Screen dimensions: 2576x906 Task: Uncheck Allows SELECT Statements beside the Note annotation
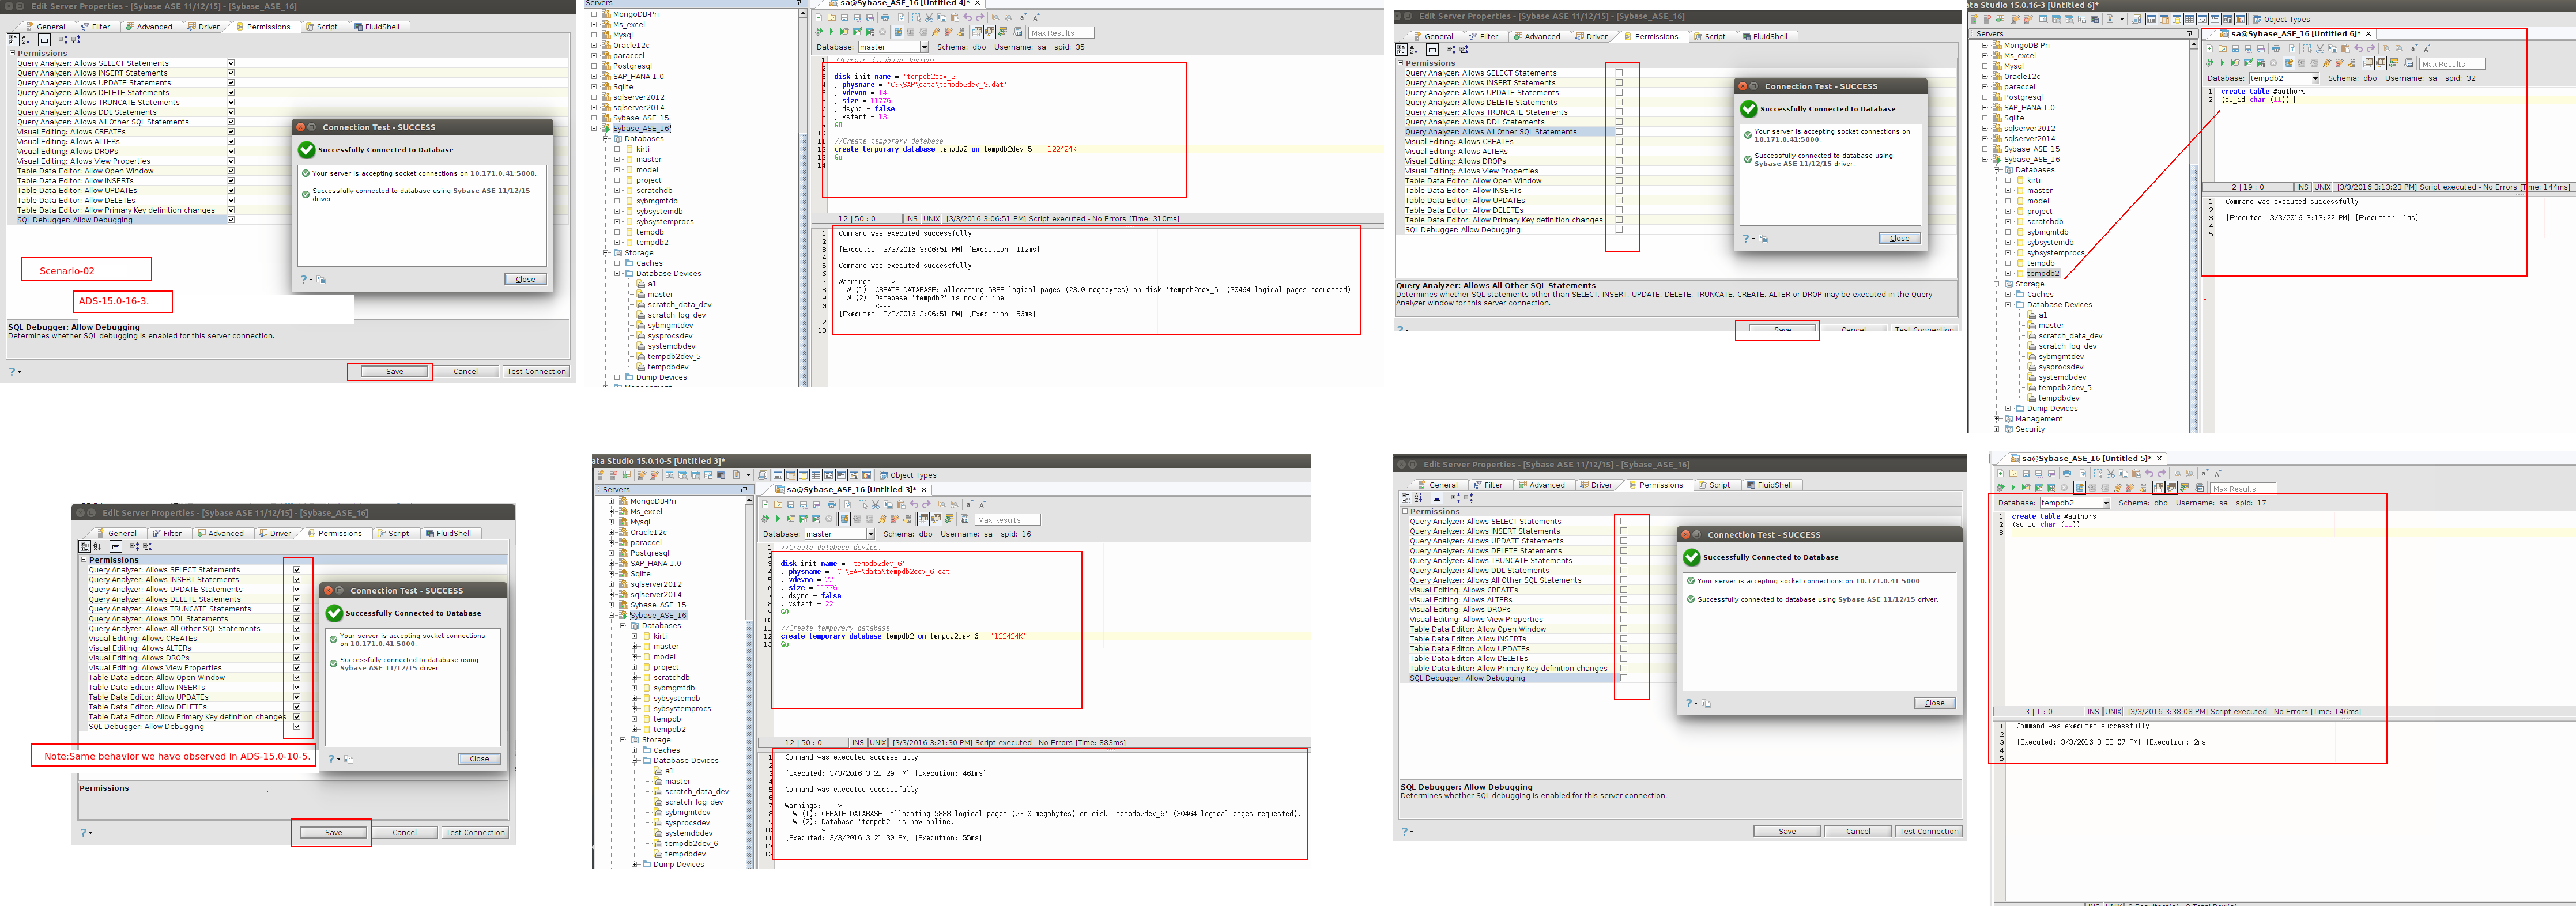coord(297,570)
